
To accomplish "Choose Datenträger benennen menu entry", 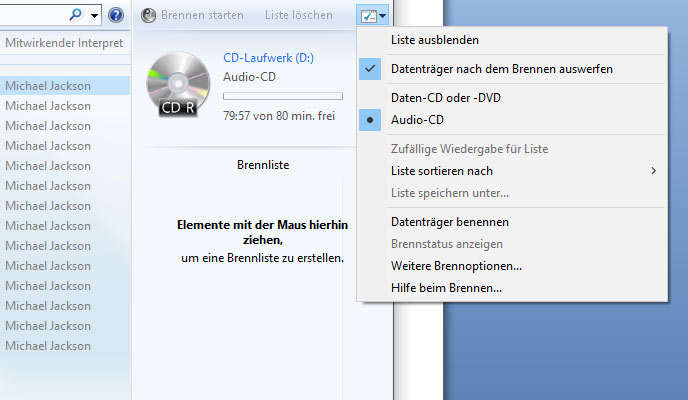I will pos(449,222).
